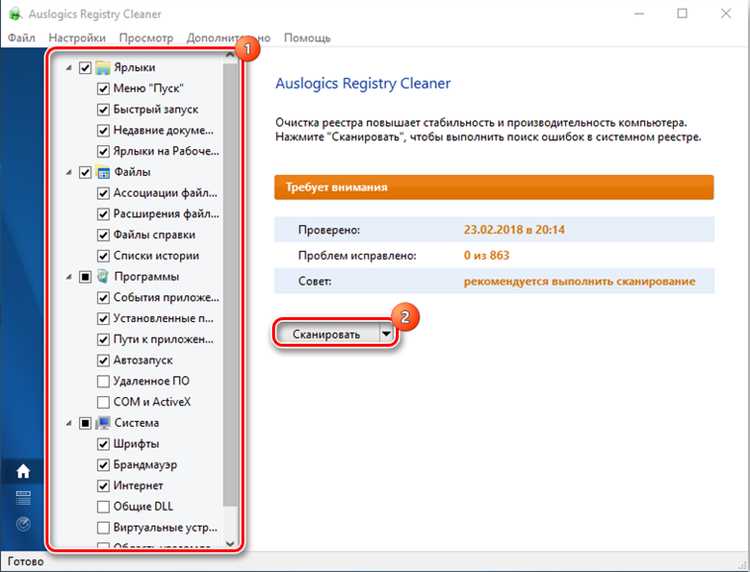Image resolution: width=750 pixels, height=572 pixels.
Task: Click the Auslogics Registry Cleaner heading
Action: point(363,83)
